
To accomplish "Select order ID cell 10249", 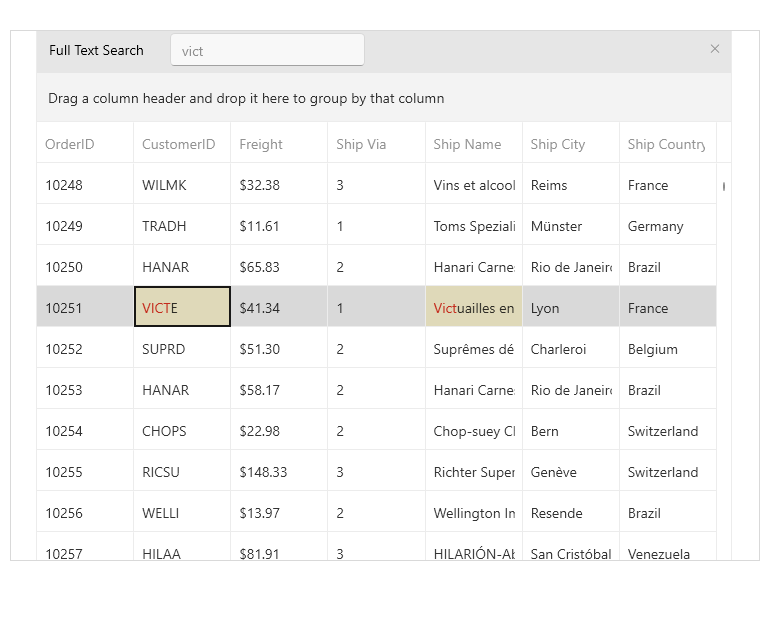I will [x=85, y=225].
